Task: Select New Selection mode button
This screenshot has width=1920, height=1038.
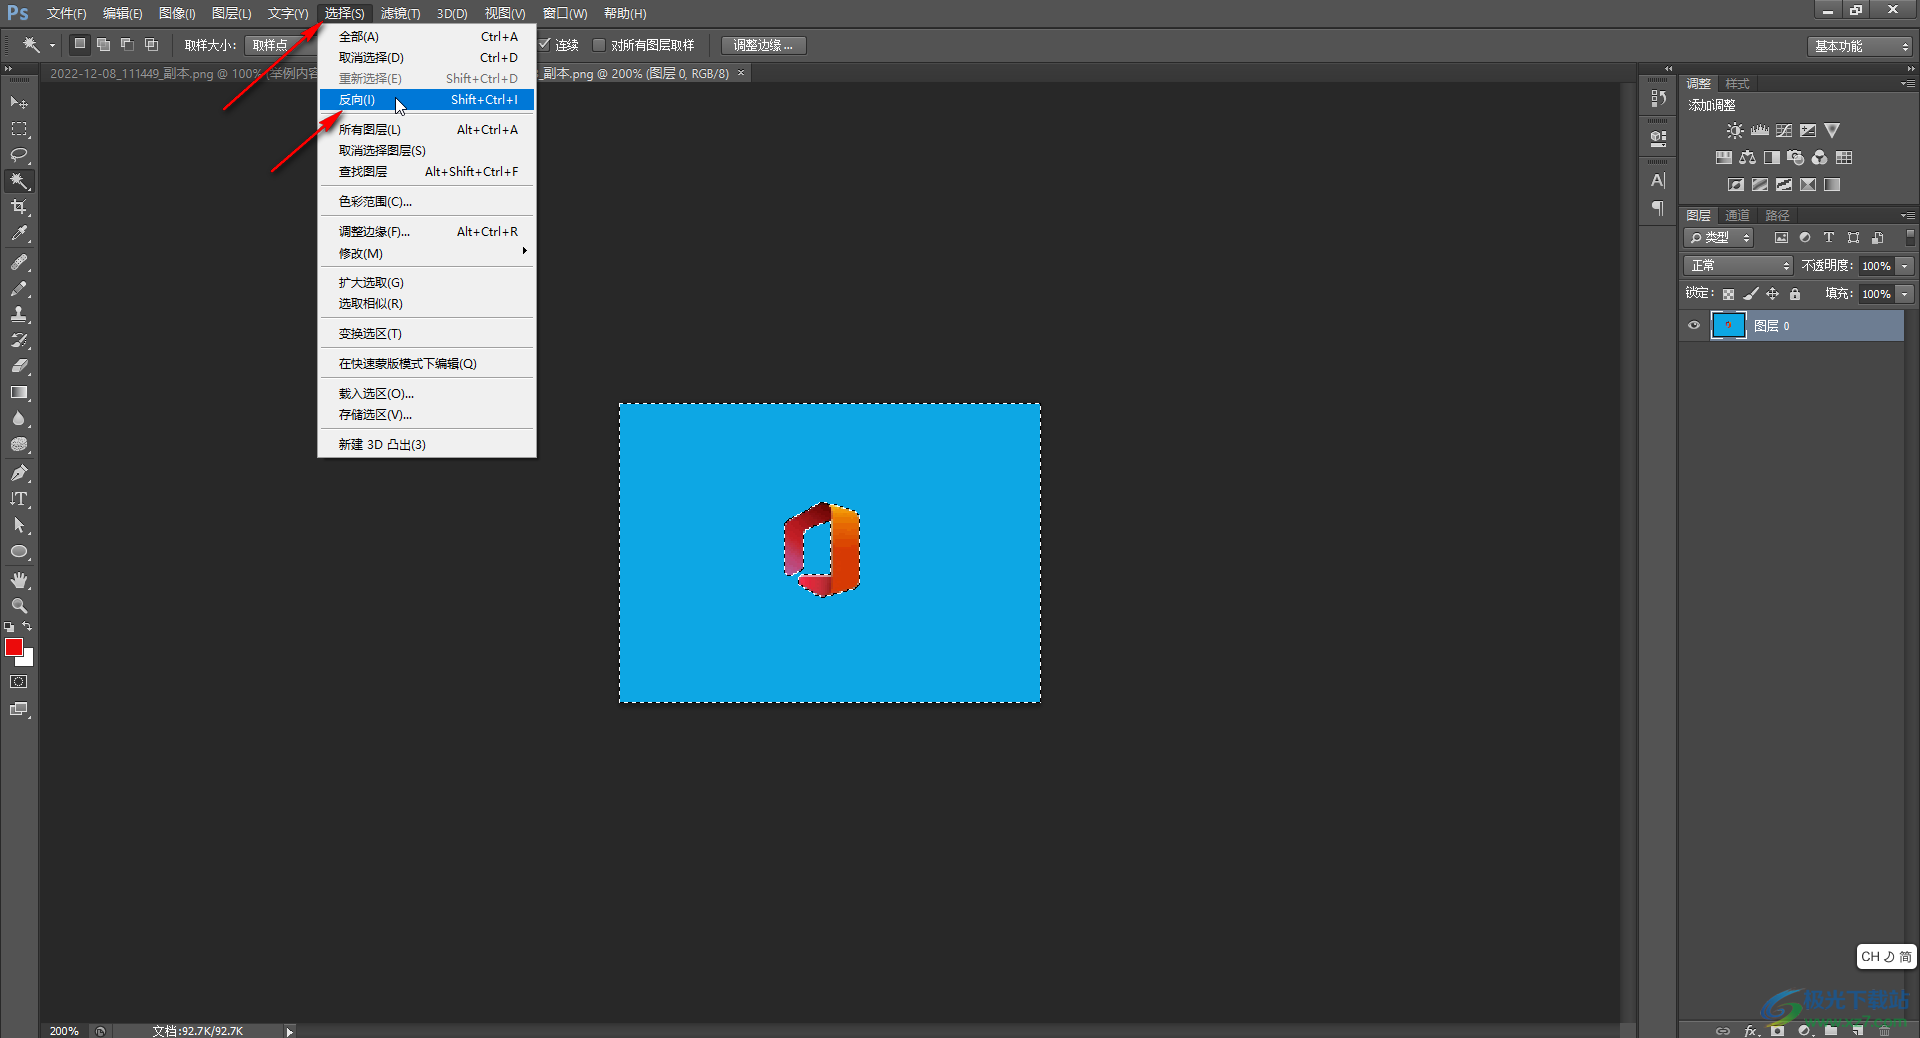Action: click(80, 45)
